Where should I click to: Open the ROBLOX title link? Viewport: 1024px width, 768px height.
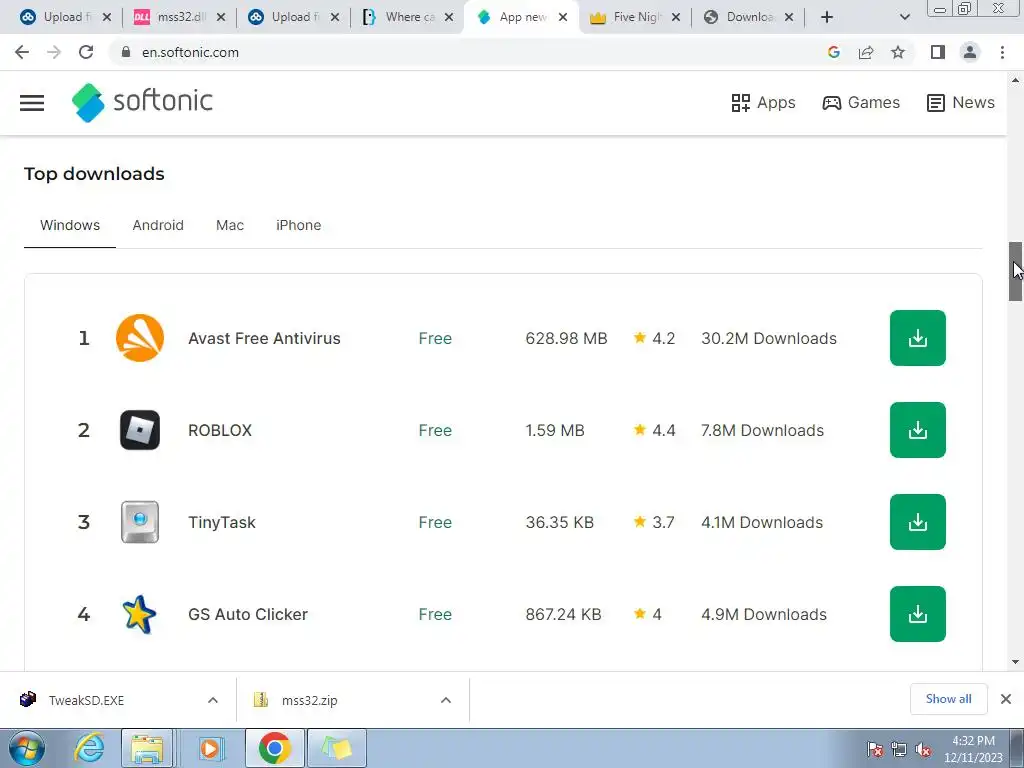click(x=220, y=430)
